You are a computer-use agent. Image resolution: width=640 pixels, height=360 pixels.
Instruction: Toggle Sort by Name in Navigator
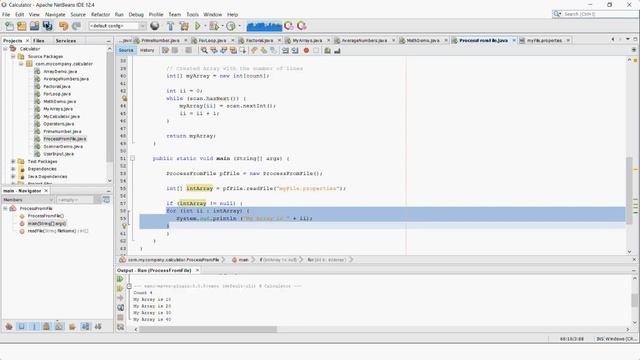85,327
